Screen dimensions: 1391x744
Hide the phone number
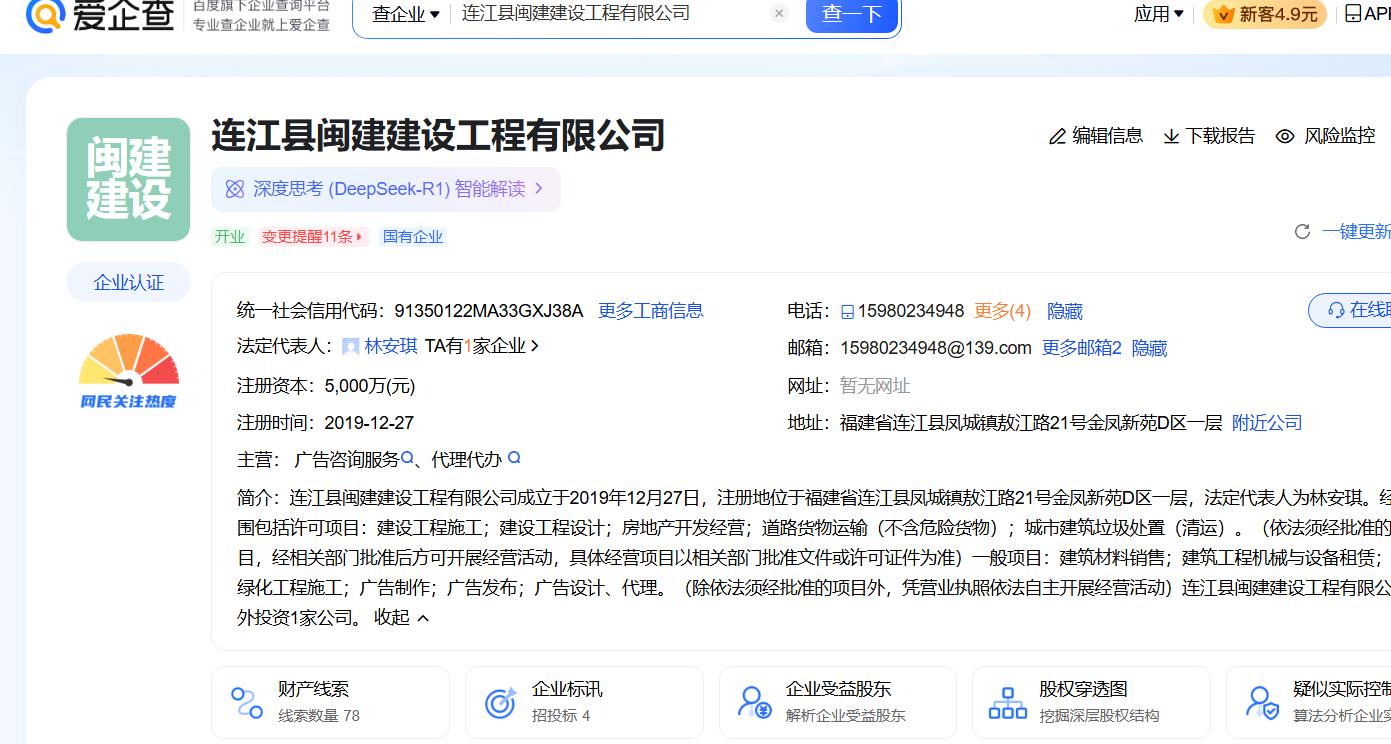click(x=1064, y=311)
